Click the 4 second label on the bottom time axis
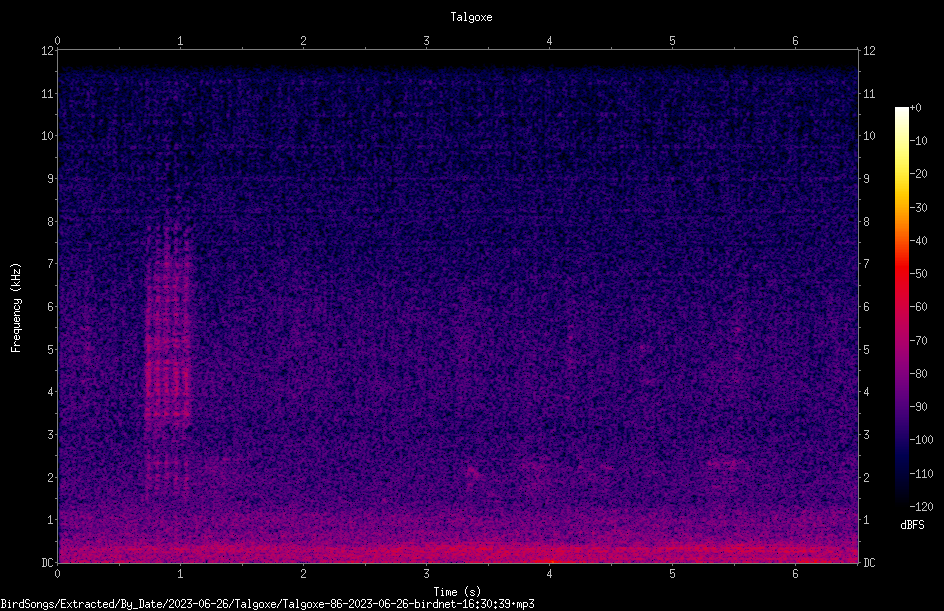The height and width of the screenshot is (611, 944). click(549, 574)
